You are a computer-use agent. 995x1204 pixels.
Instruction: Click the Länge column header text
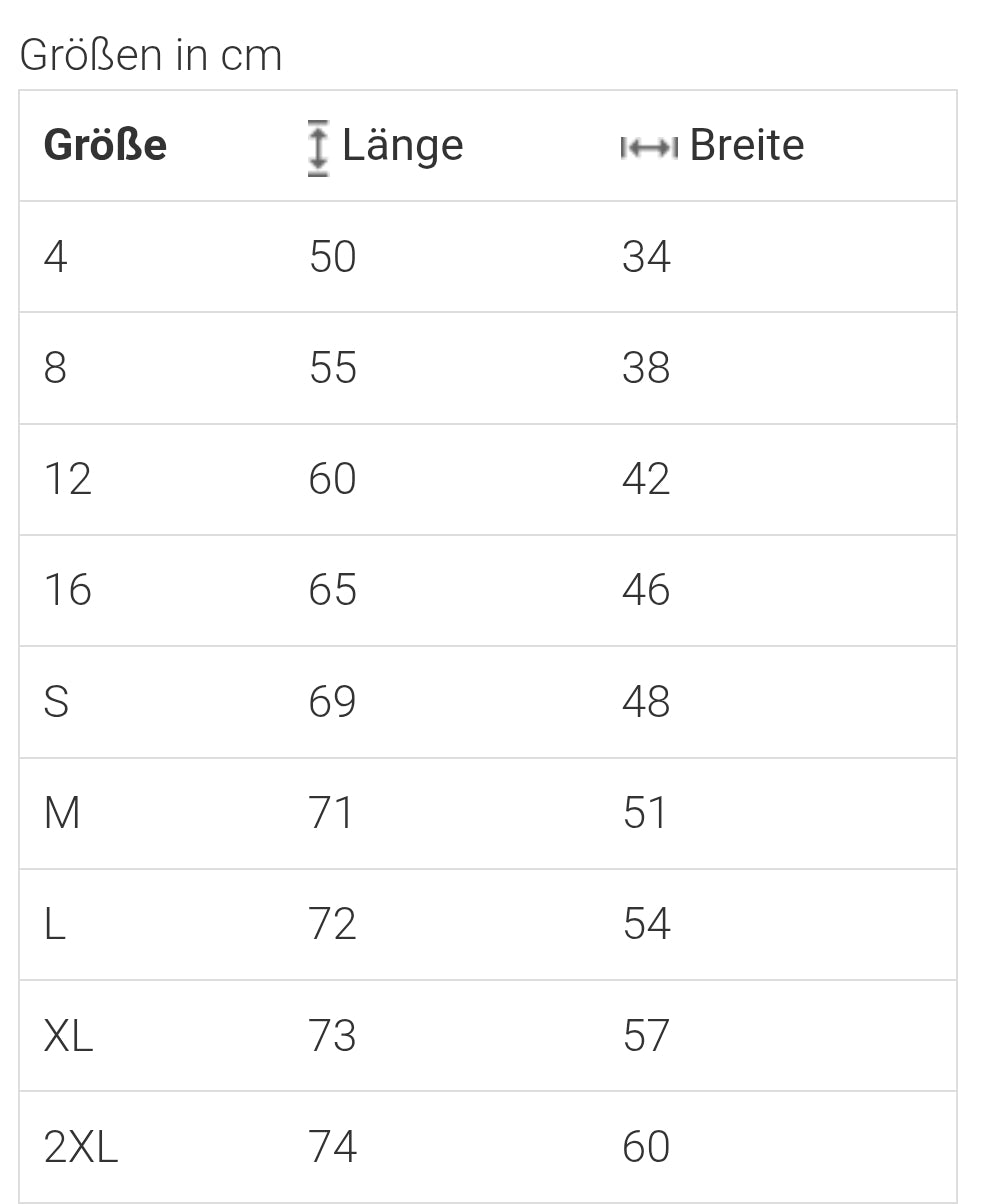click(x=403, y=146)
